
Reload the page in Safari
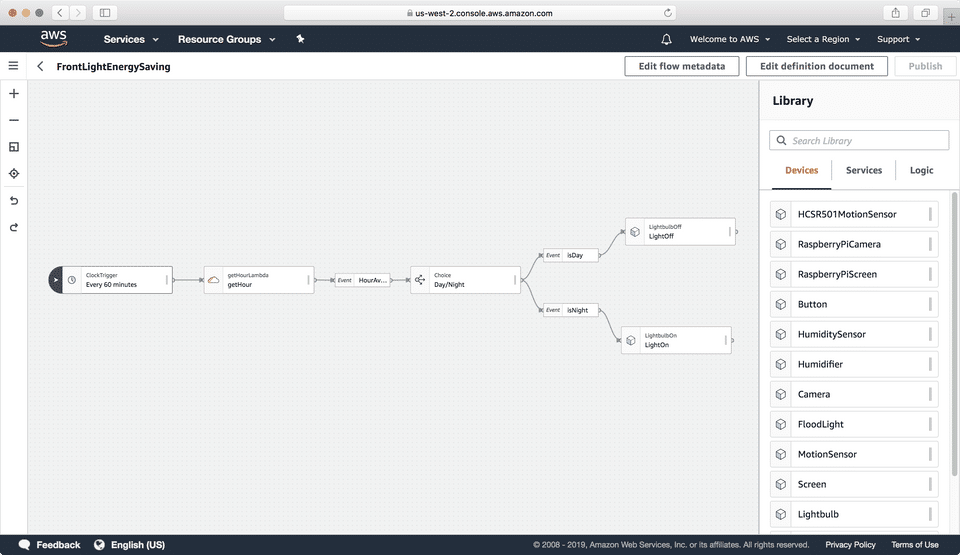pyautogui.click(x=667, y=13)
